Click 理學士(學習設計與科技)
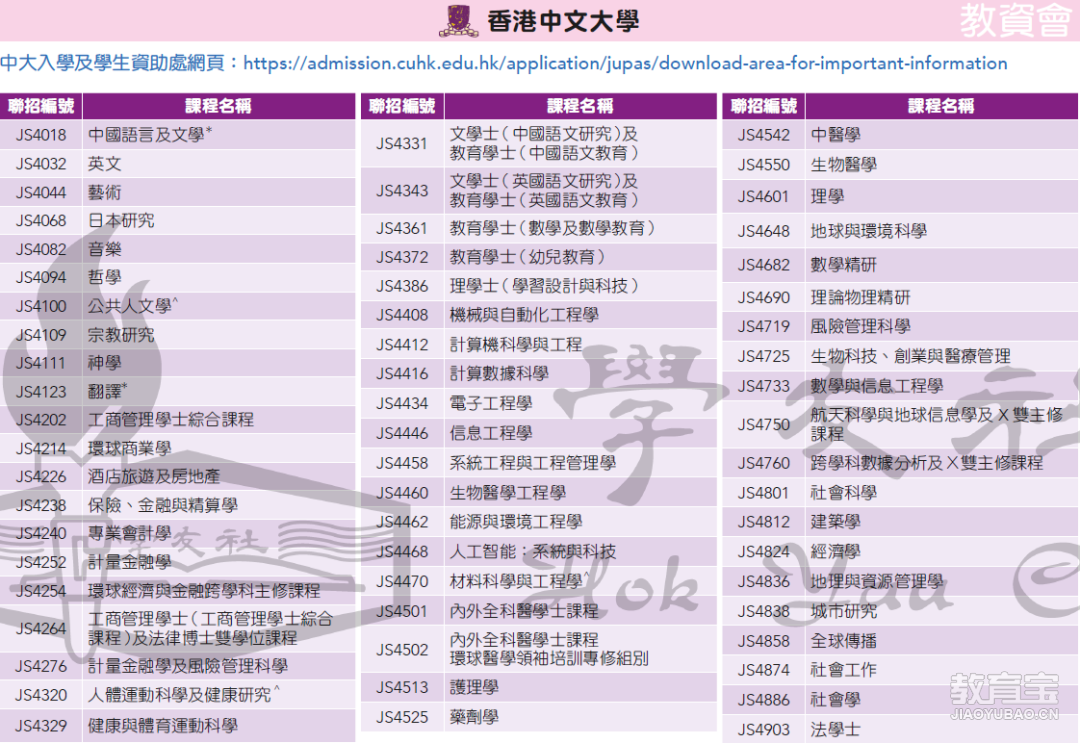 [x=543, y=286]
